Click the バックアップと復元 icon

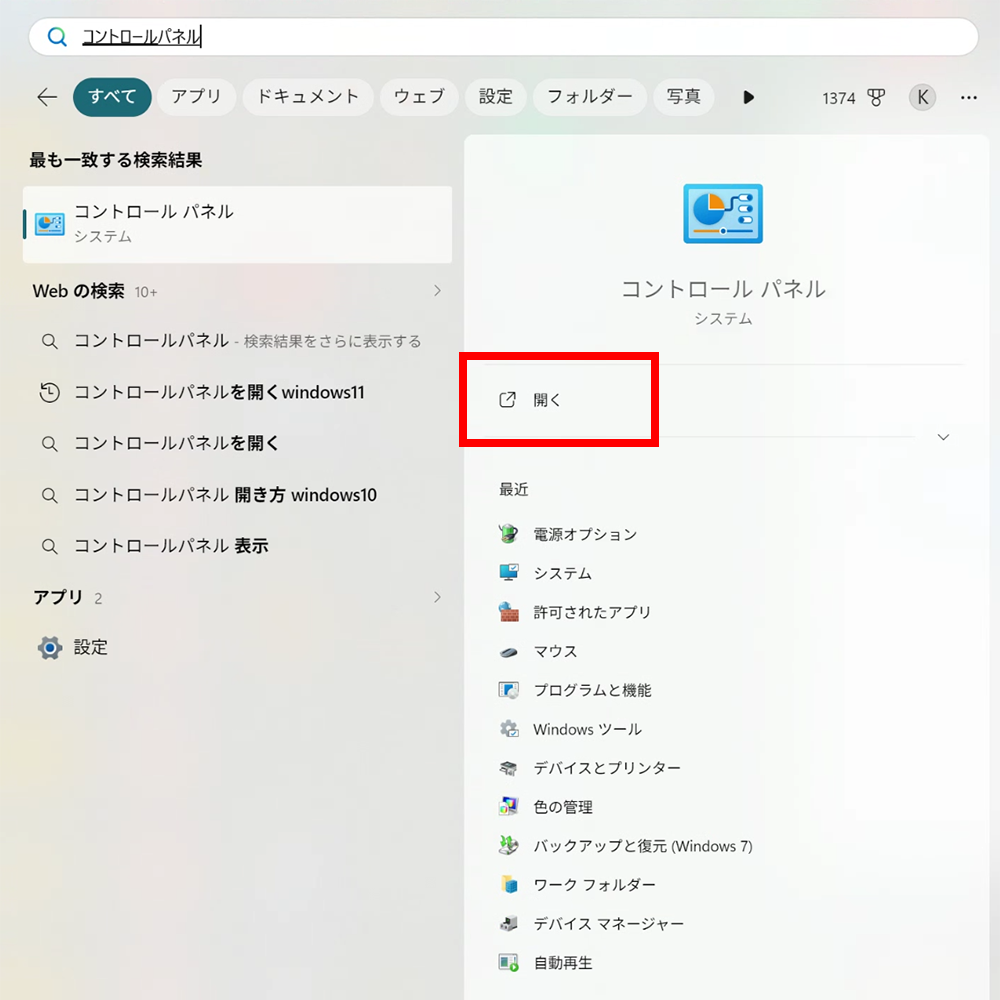click(x=508, y=846)
